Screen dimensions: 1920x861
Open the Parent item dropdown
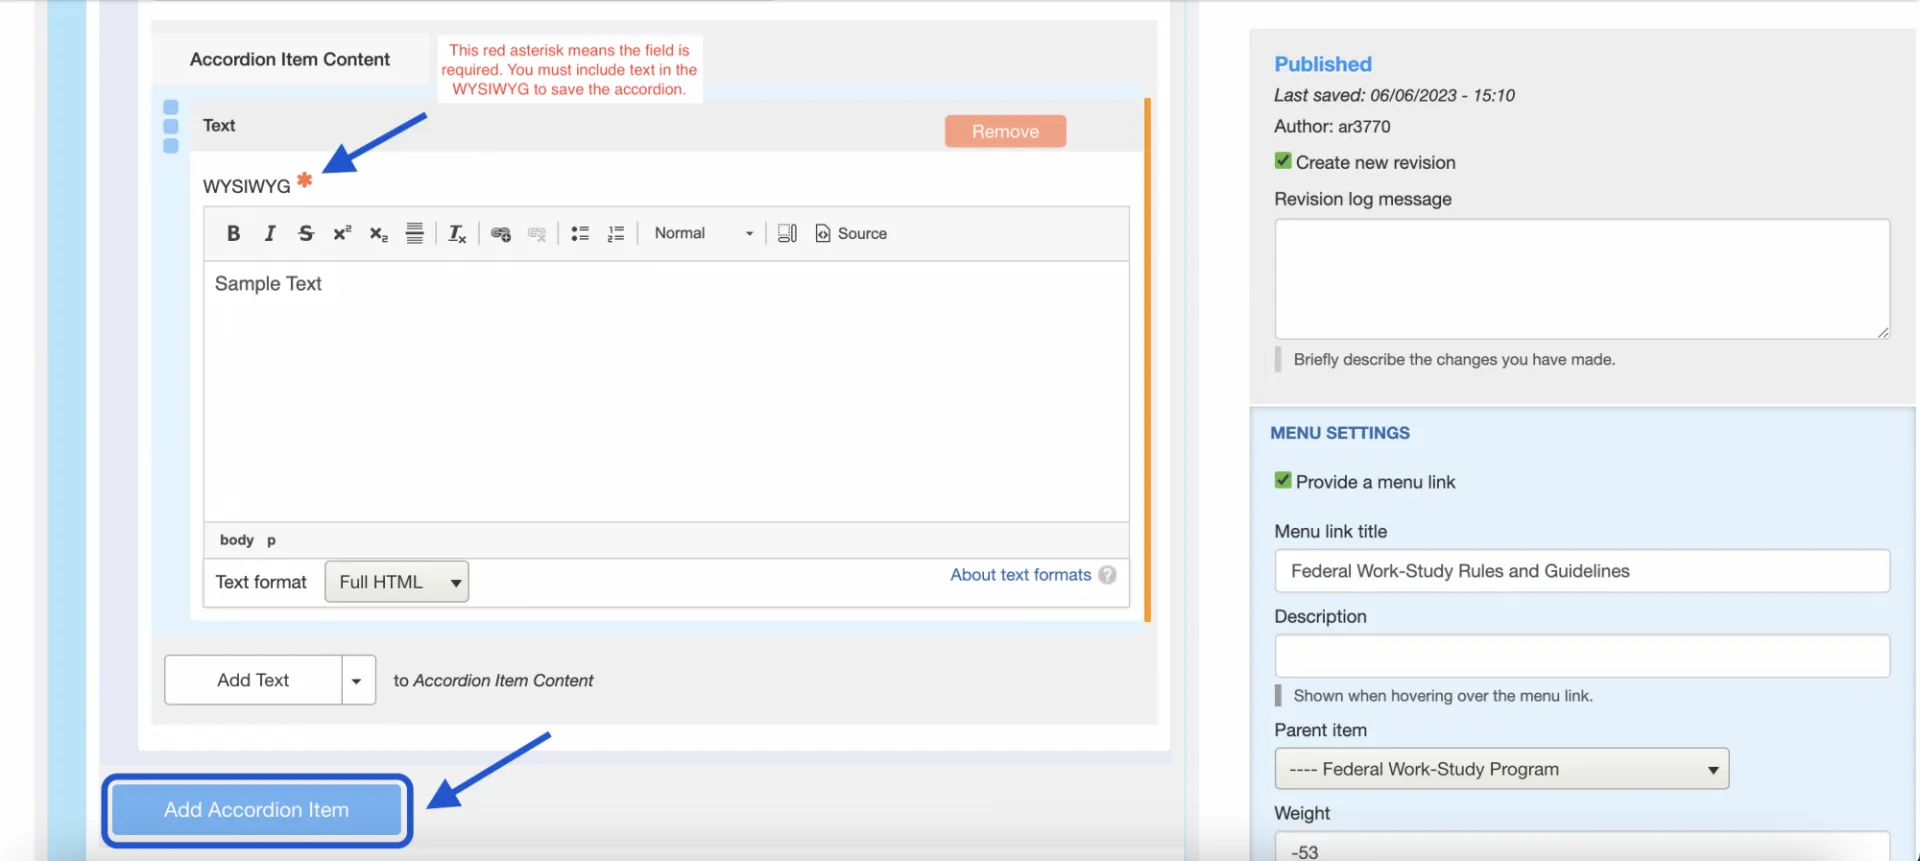(1501, 769)
